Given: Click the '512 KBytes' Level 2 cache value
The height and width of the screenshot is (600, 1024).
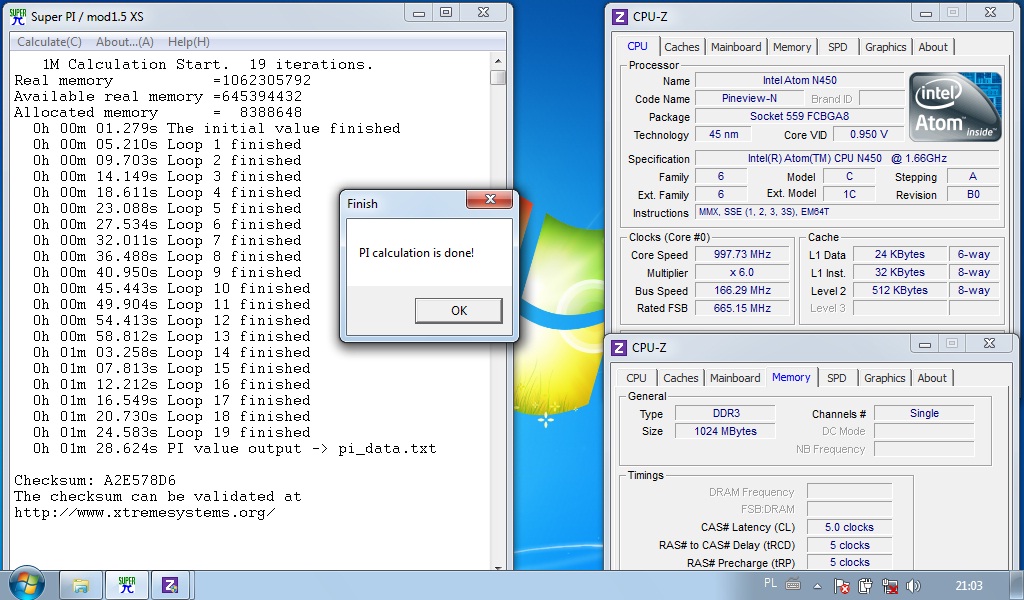Looking at the screenshot, I should coord(900,290).
